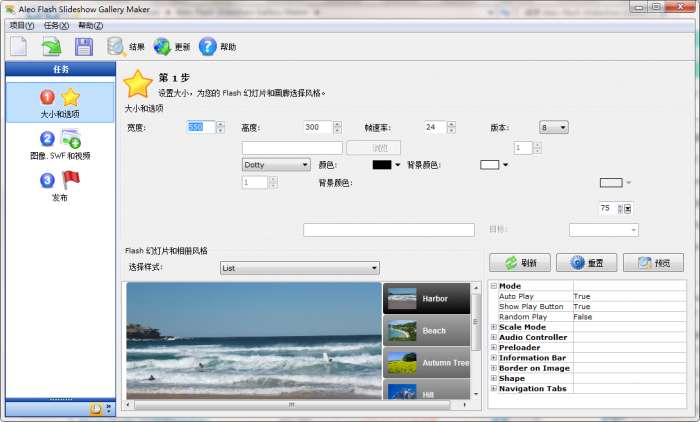Open the 任务 menu
This screenshot has width=700, height=422.
tap(56, 25)
